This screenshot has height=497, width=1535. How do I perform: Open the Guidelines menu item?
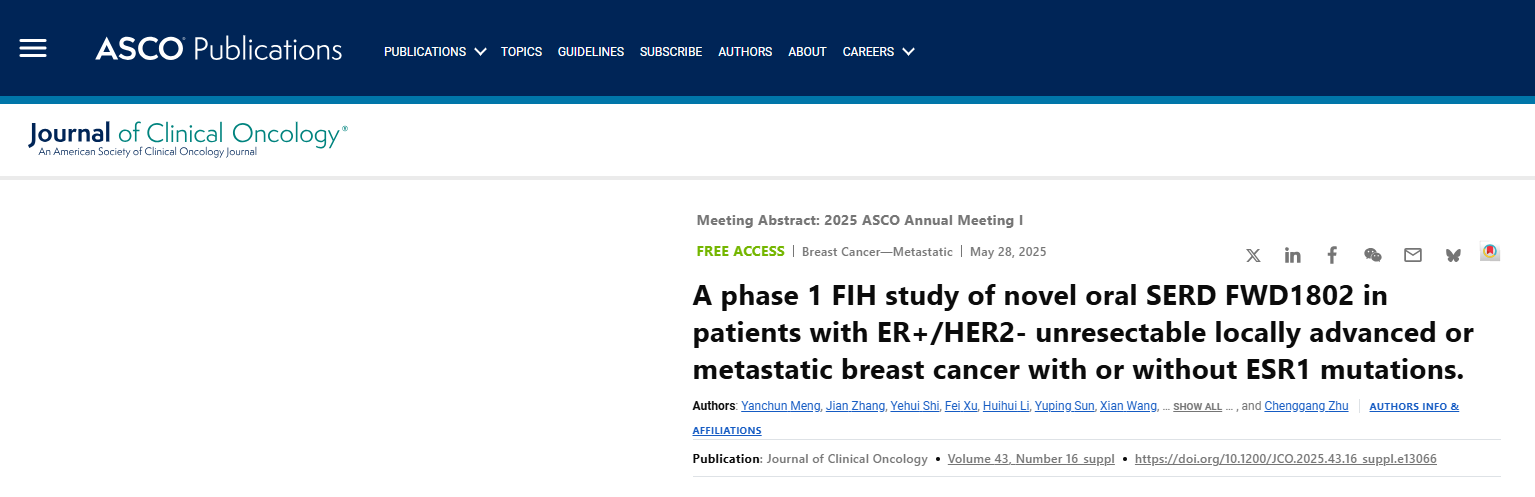tap(590, 52)
